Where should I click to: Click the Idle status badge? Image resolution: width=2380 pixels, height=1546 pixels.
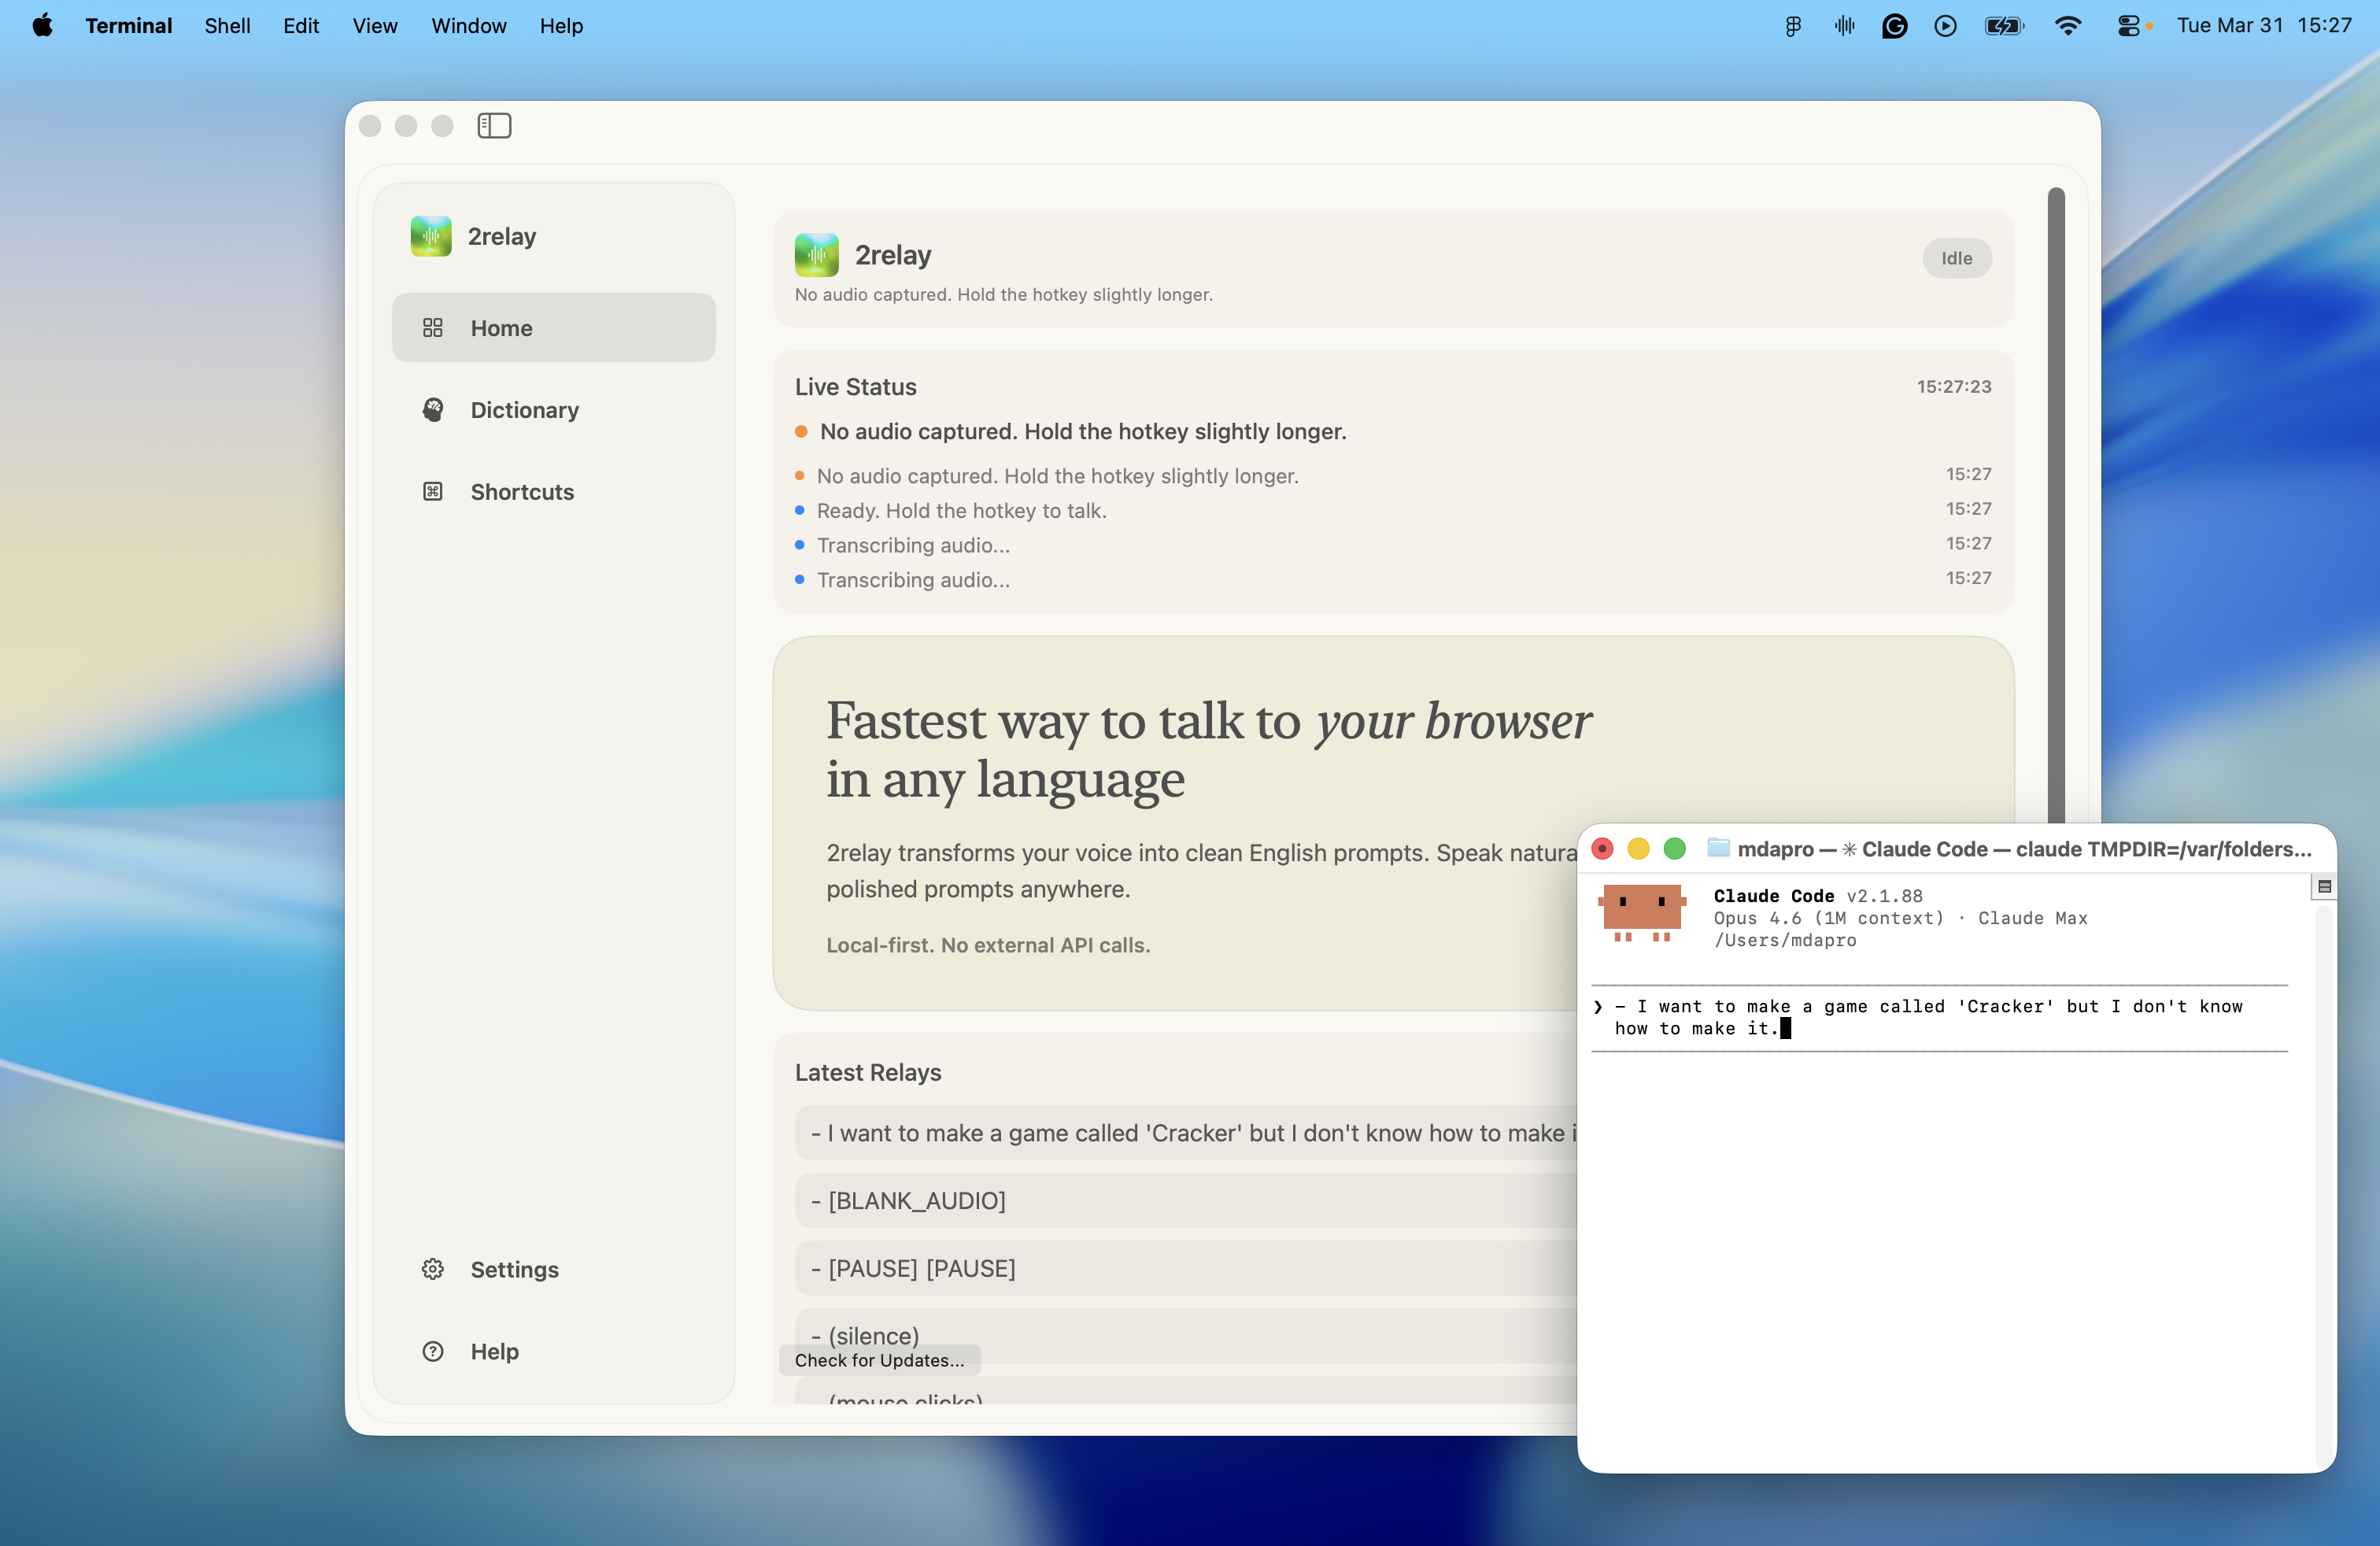coord(1956,258)
